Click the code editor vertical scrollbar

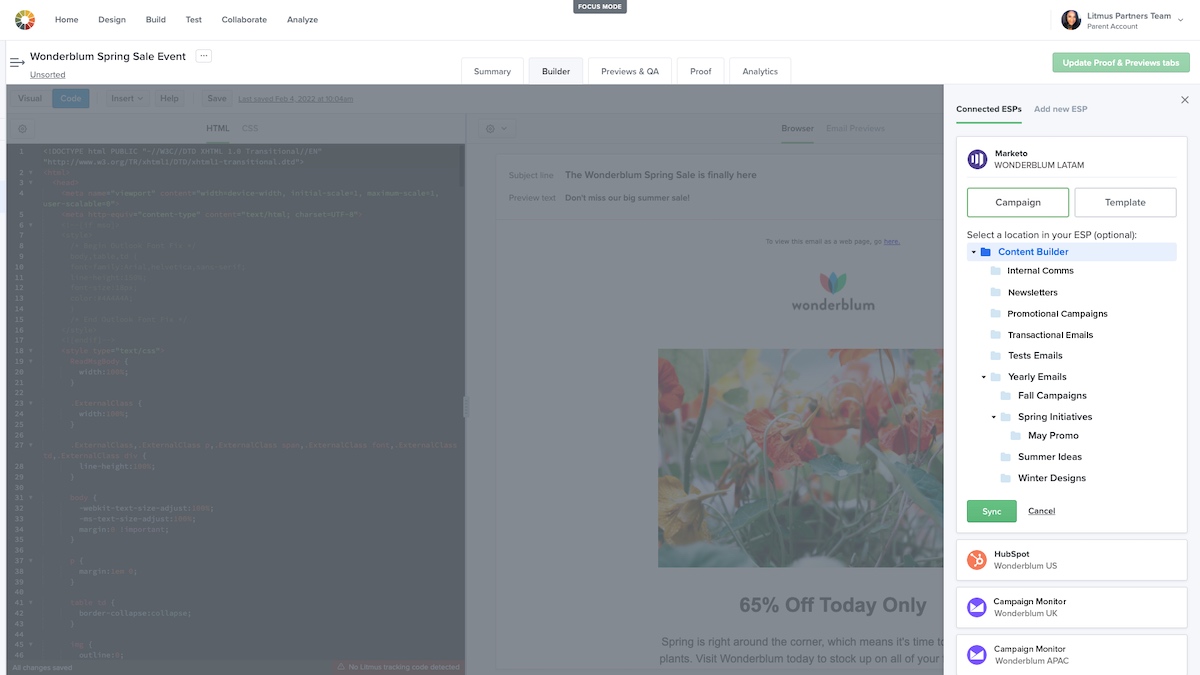462,165
